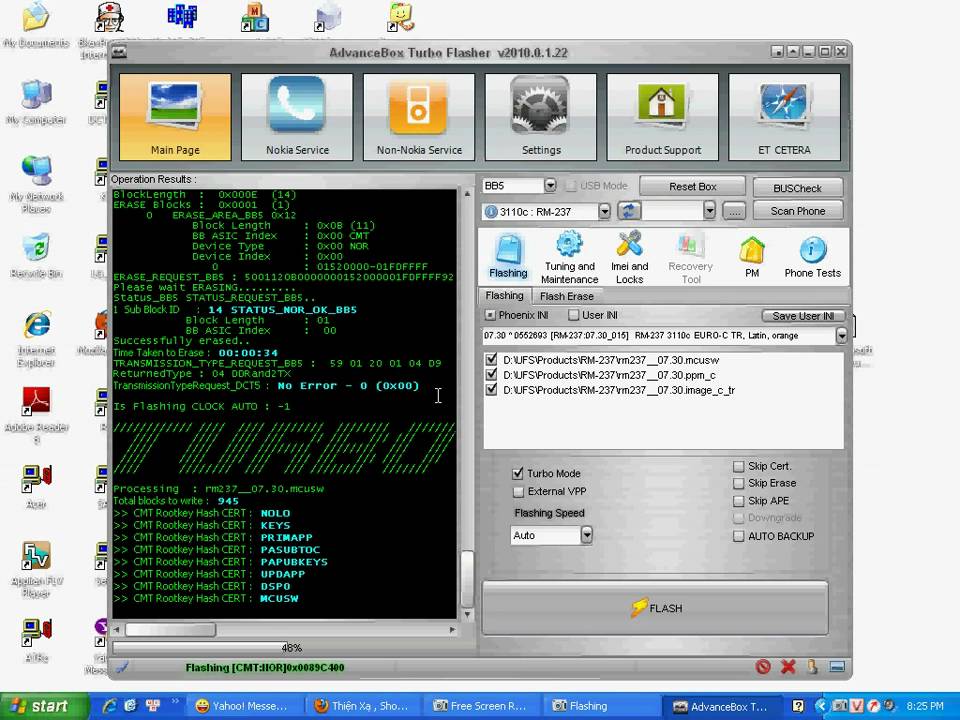Launch Internet Explorer from desktop

tap(36, 339)
